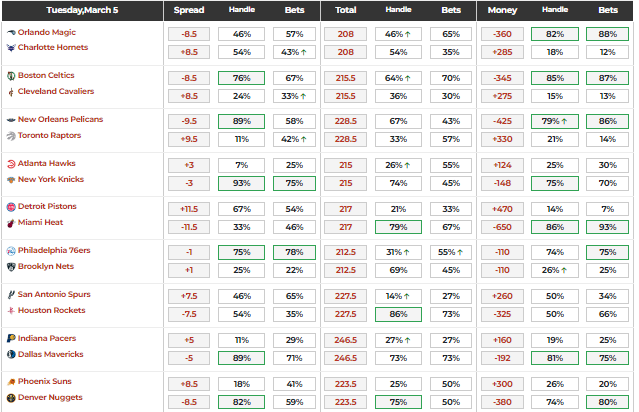Click the San Antonio Spurs logo

pyautogui.click(x=10, y=294)
